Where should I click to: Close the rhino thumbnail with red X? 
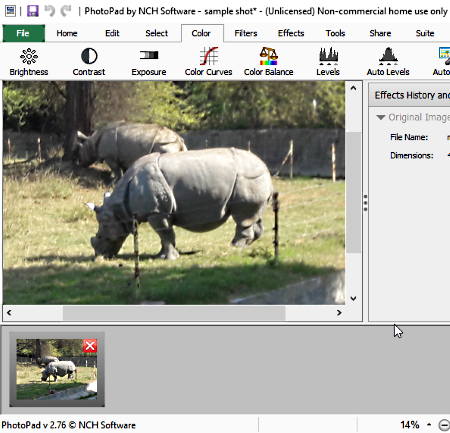[90, 346]
